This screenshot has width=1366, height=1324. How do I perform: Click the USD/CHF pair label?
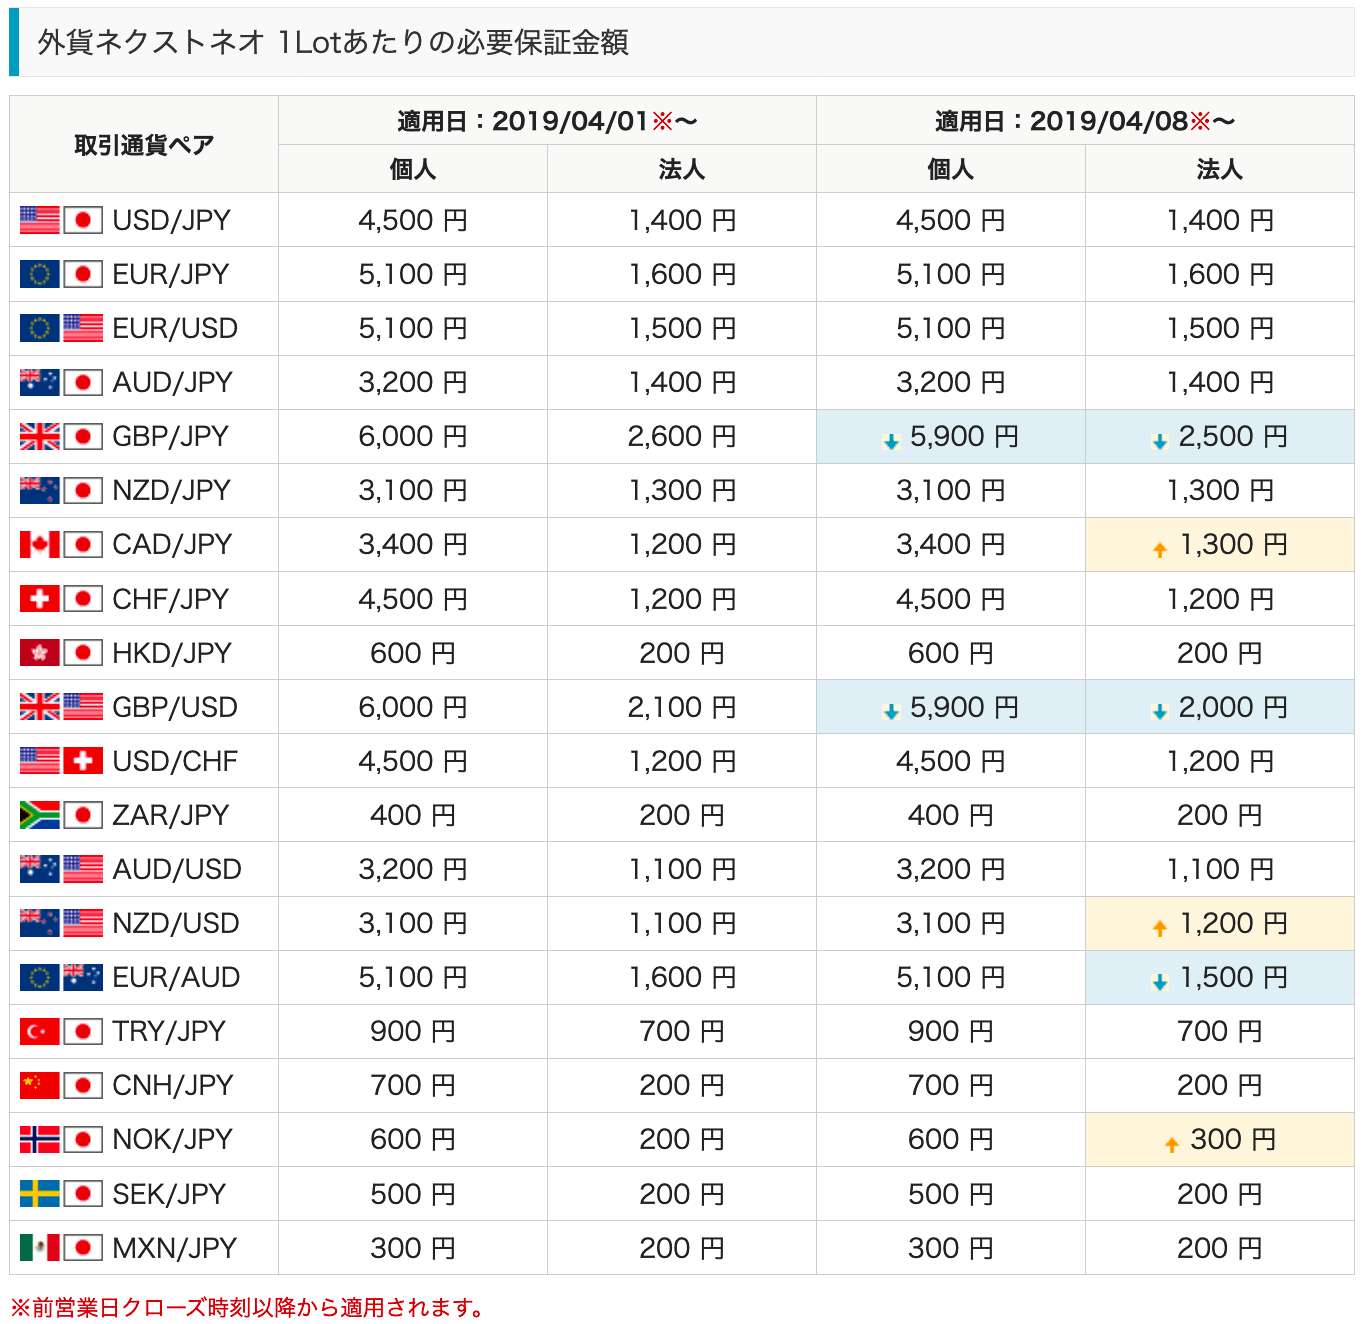[175, 761]
